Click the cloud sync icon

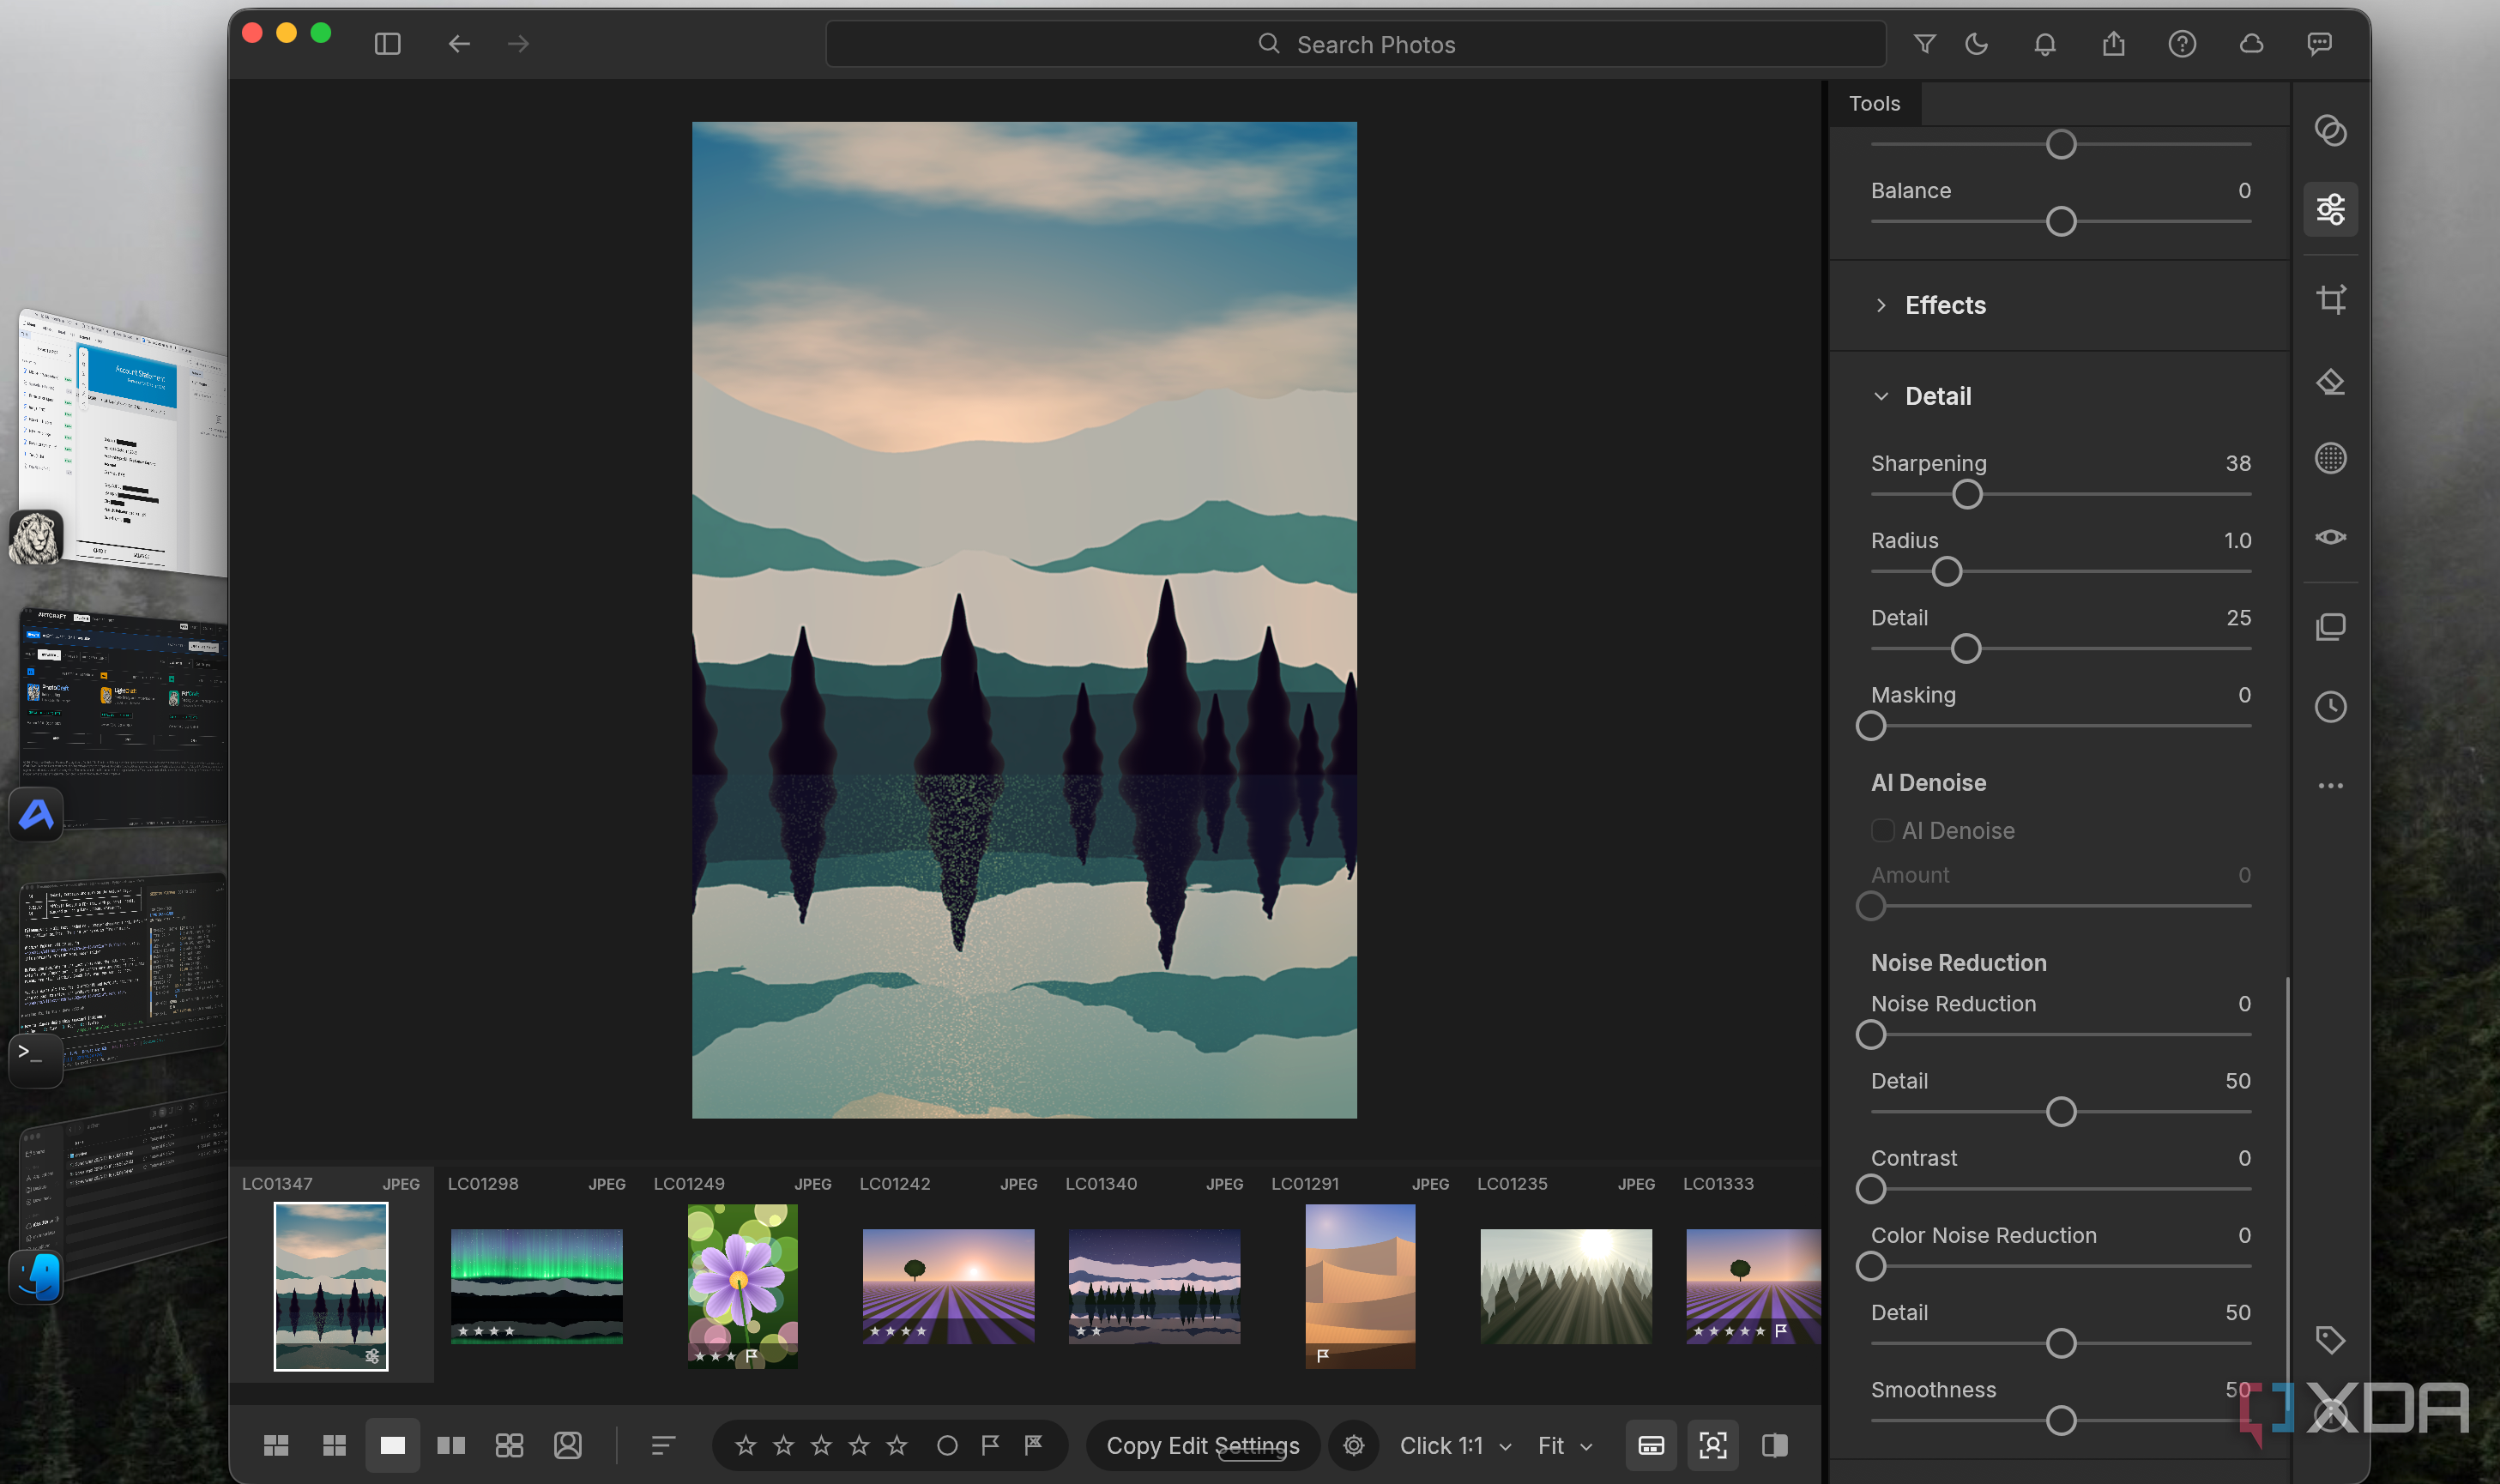[2251, 44]
